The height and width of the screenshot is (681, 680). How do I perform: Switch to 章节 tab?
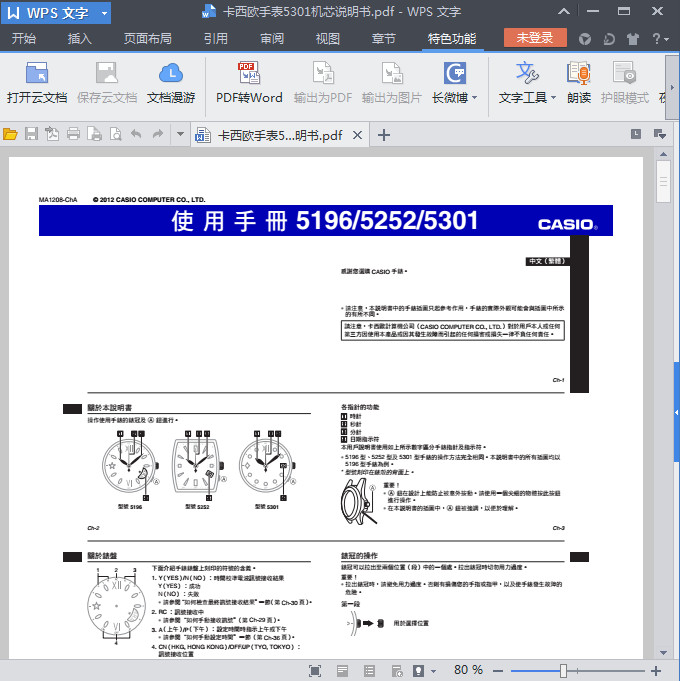click(x=383, y=39)
